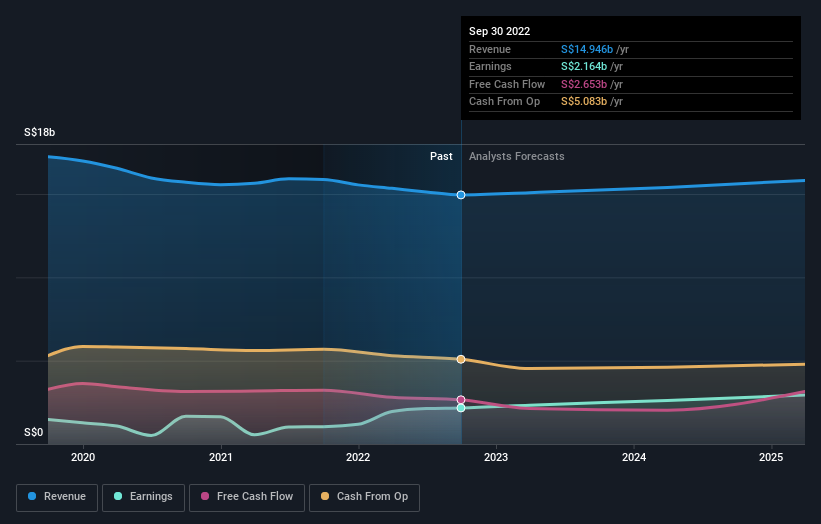Toggle the Free Cash Flow legend series
Screen dimensions: 821x524
point(247,497)
